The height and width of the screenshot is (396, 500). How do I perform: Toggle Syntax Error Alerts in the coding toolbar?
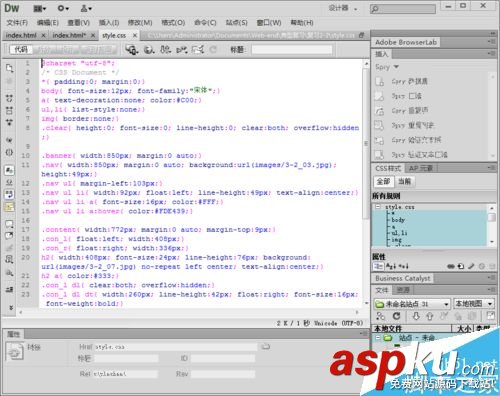click(9, 207)
